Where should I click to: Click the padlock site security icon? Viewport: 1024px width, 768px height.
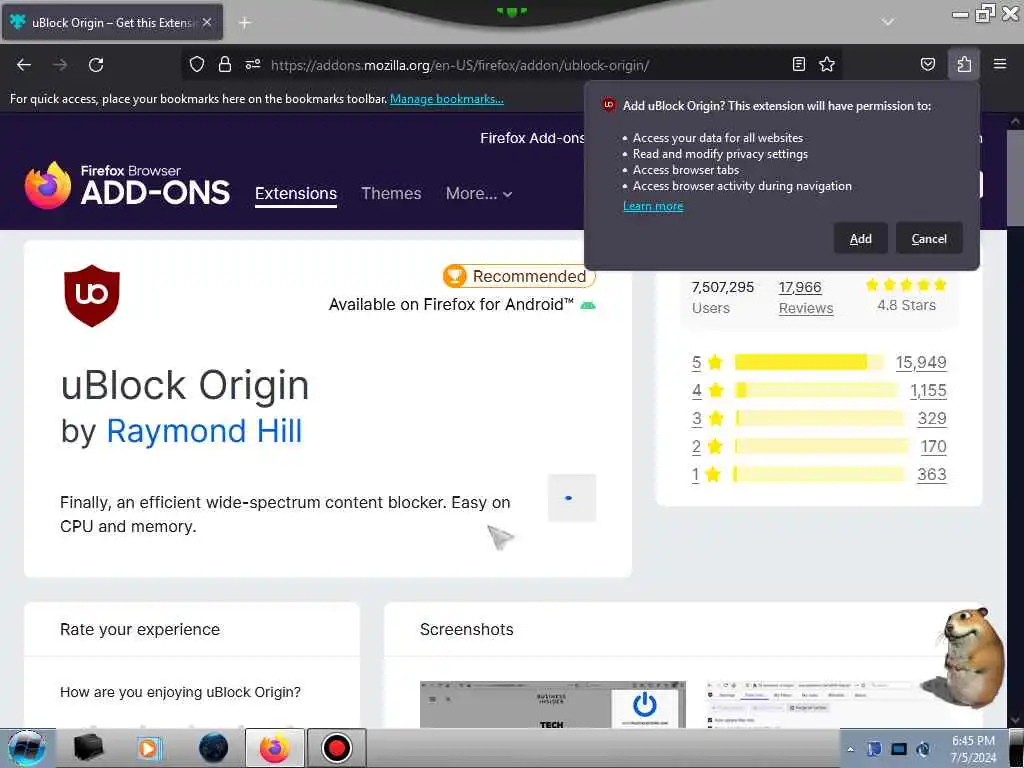[x=225, y=64]
